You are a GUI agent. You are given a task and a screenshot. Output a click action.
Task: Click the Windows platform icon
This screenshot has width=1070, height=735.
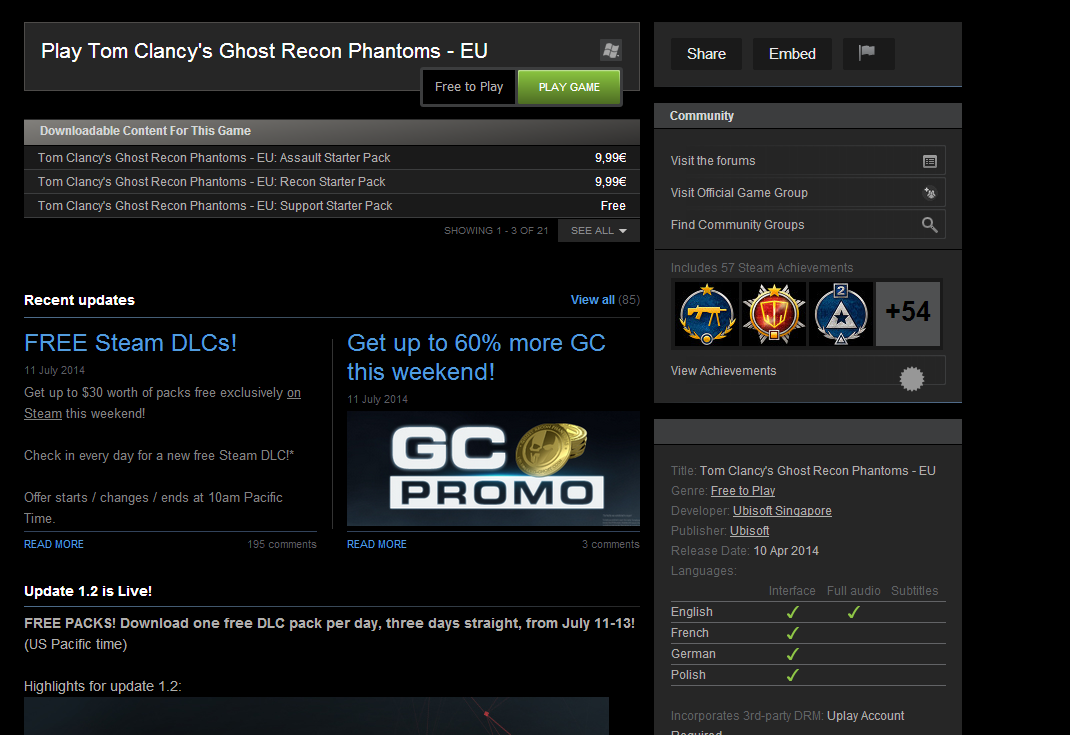click(x=611, y=50)
